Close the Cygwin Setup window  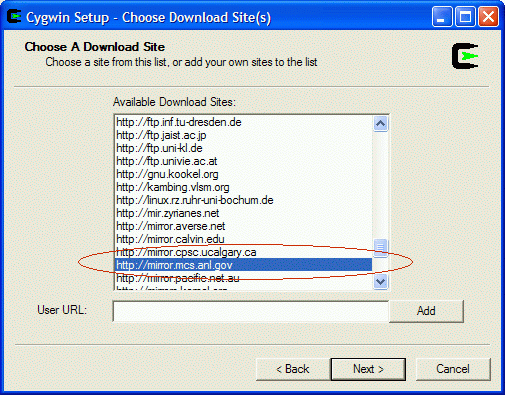[x=488, y=17]
